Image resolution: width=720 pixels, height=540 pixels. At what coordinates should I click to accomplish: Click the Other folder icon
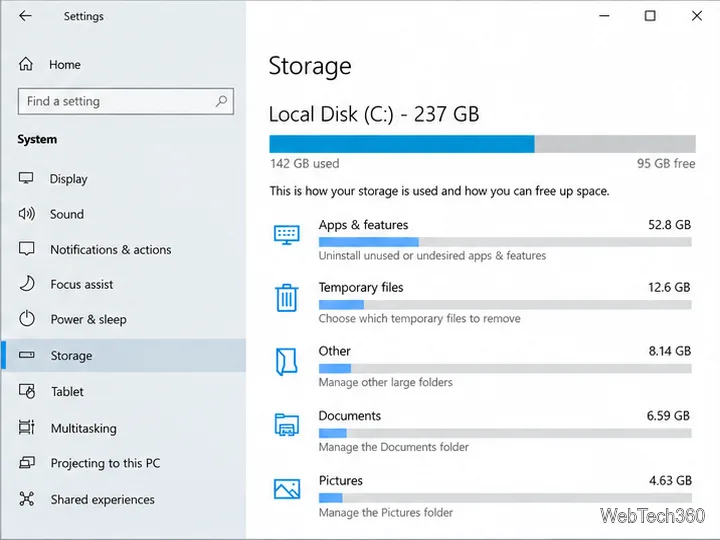pyautogui.click(x=287, y=361)
